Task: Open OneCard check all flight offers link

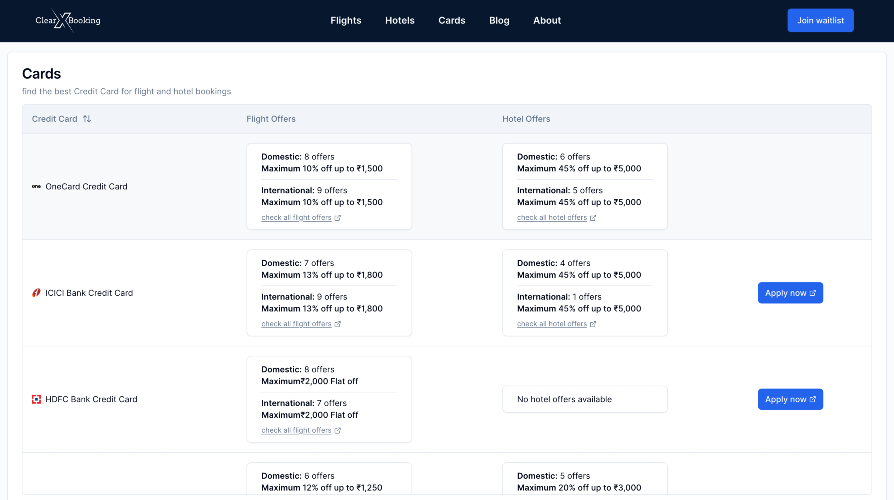Action: pos(296,218)
